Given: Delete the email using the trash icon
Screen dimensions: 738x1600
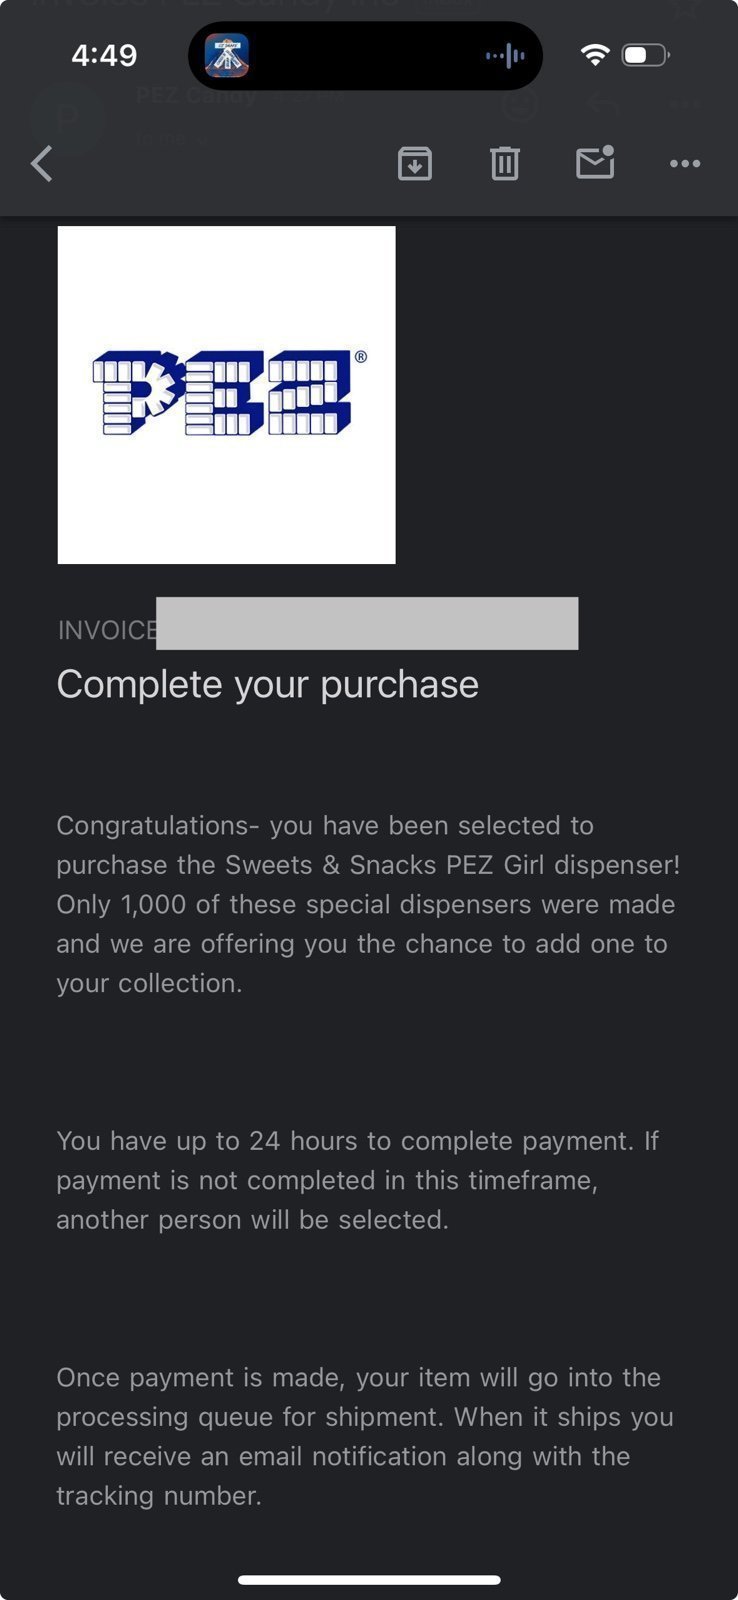Looking at the screenshot, I should point(505,163).
